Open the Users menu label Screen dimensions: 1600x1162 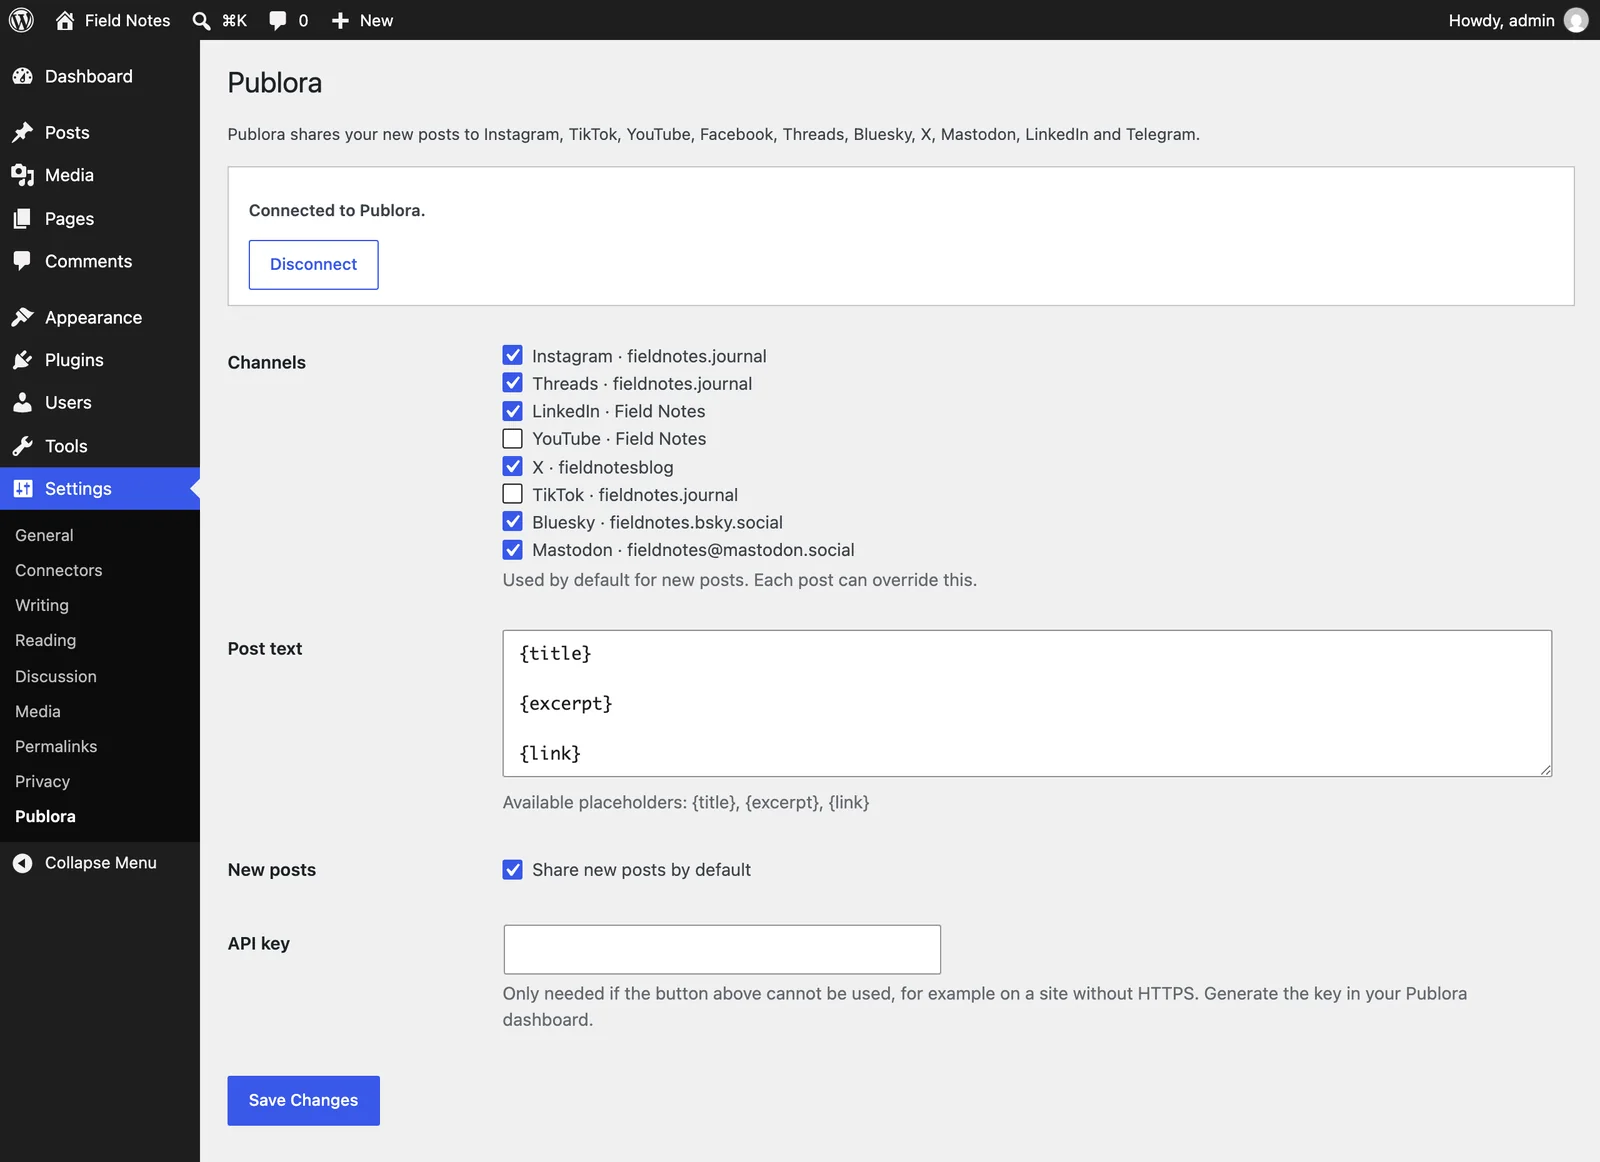[68, 402]
